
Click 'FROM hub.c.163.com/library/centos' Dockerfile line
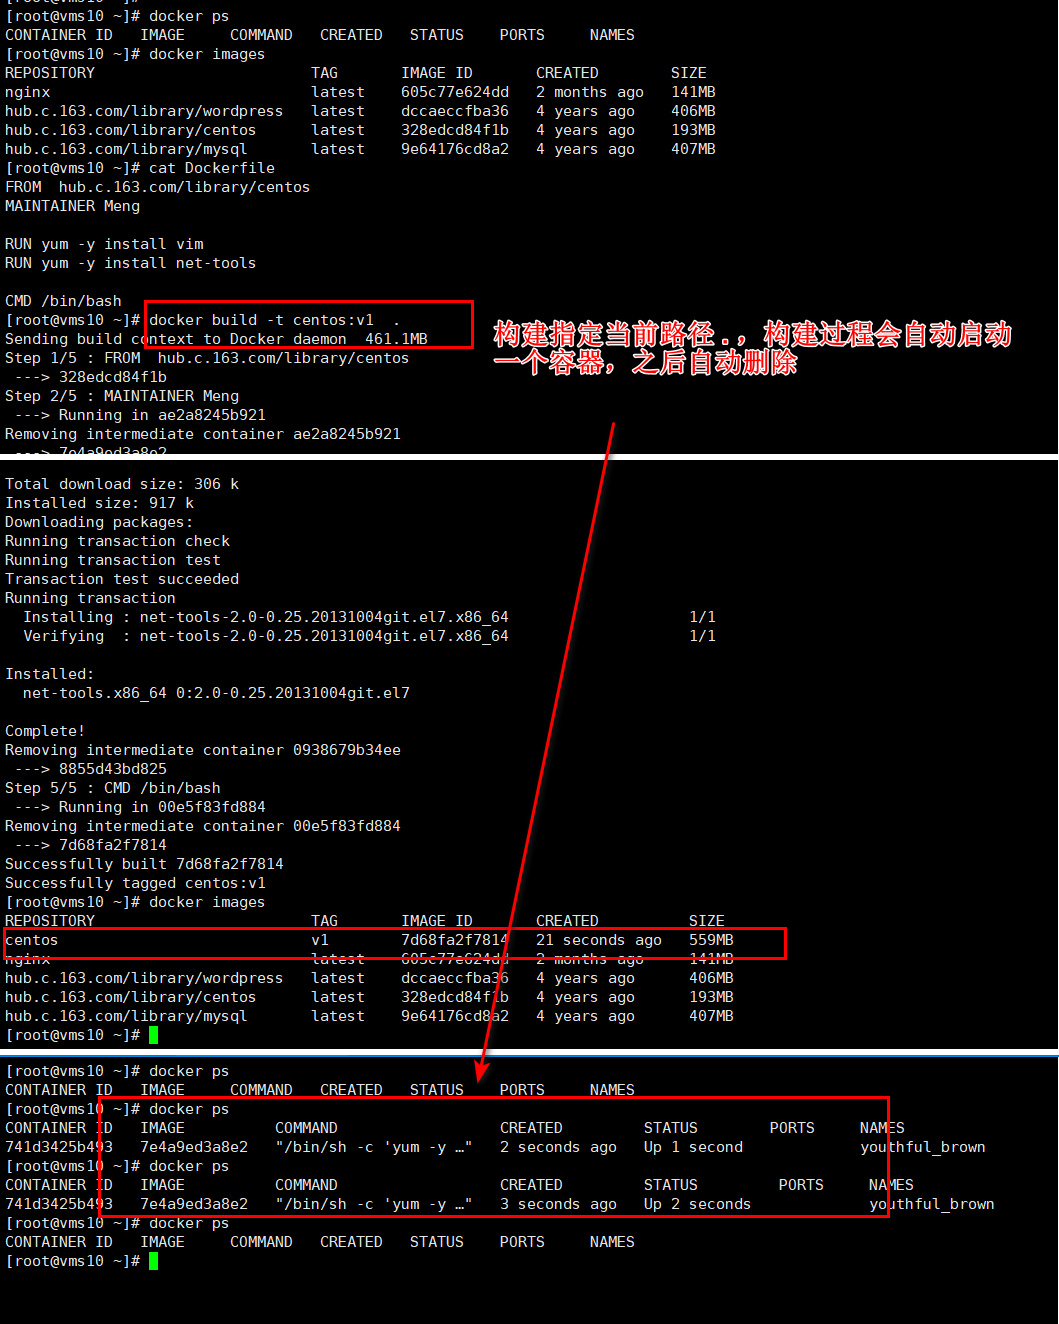(x=157, y=187)
